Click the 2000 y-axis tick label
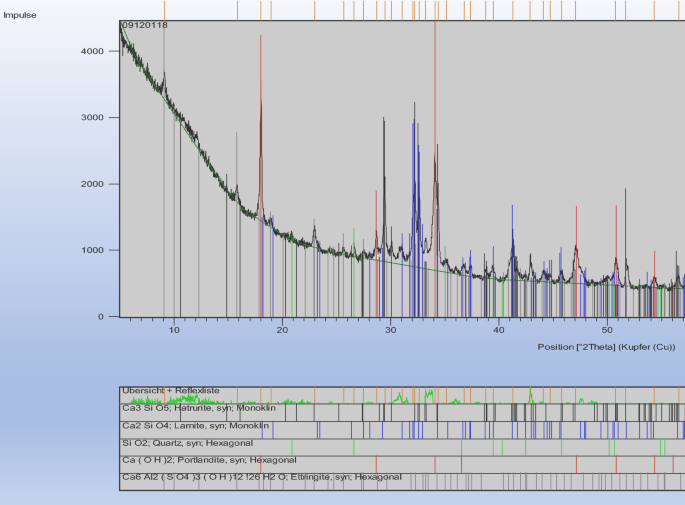The height and width of the screenshot is (505, 685). [92, 184]
